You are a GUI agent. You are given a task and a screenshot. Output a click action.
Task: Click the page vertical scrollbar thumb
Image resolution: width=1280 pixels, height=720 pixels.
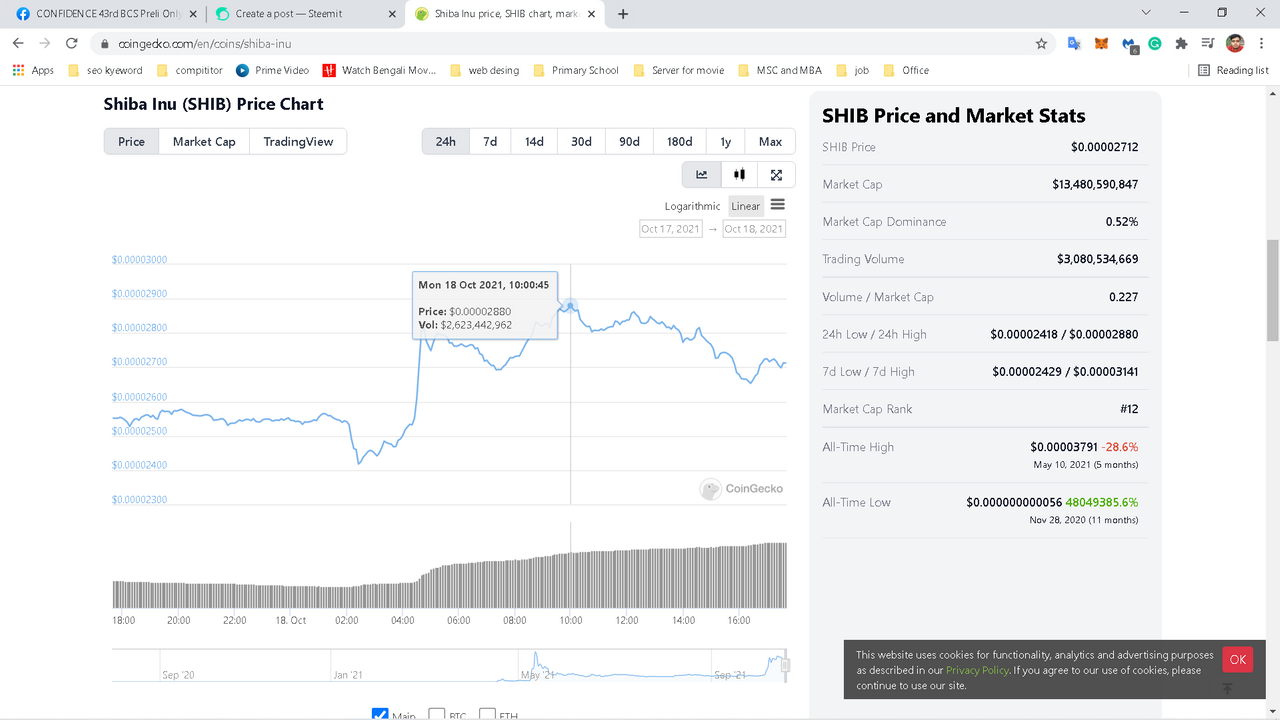1272,290
